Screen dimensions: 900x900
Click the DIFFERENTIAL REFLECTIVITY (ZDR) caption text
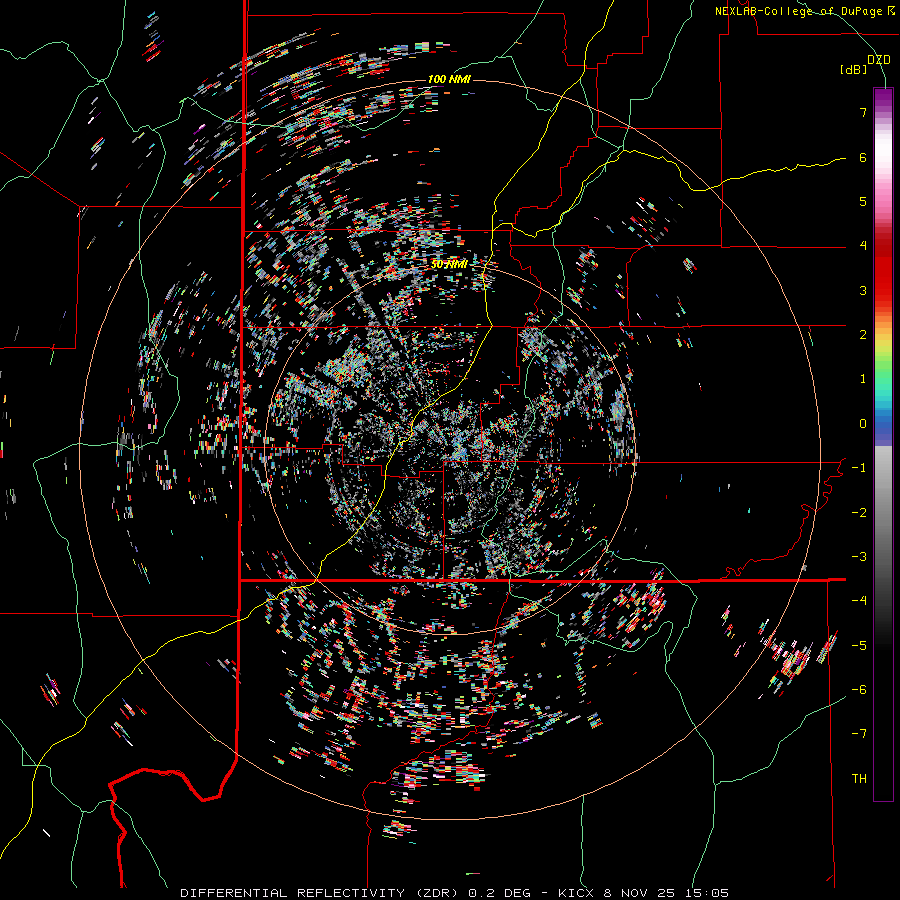(319, 893)
